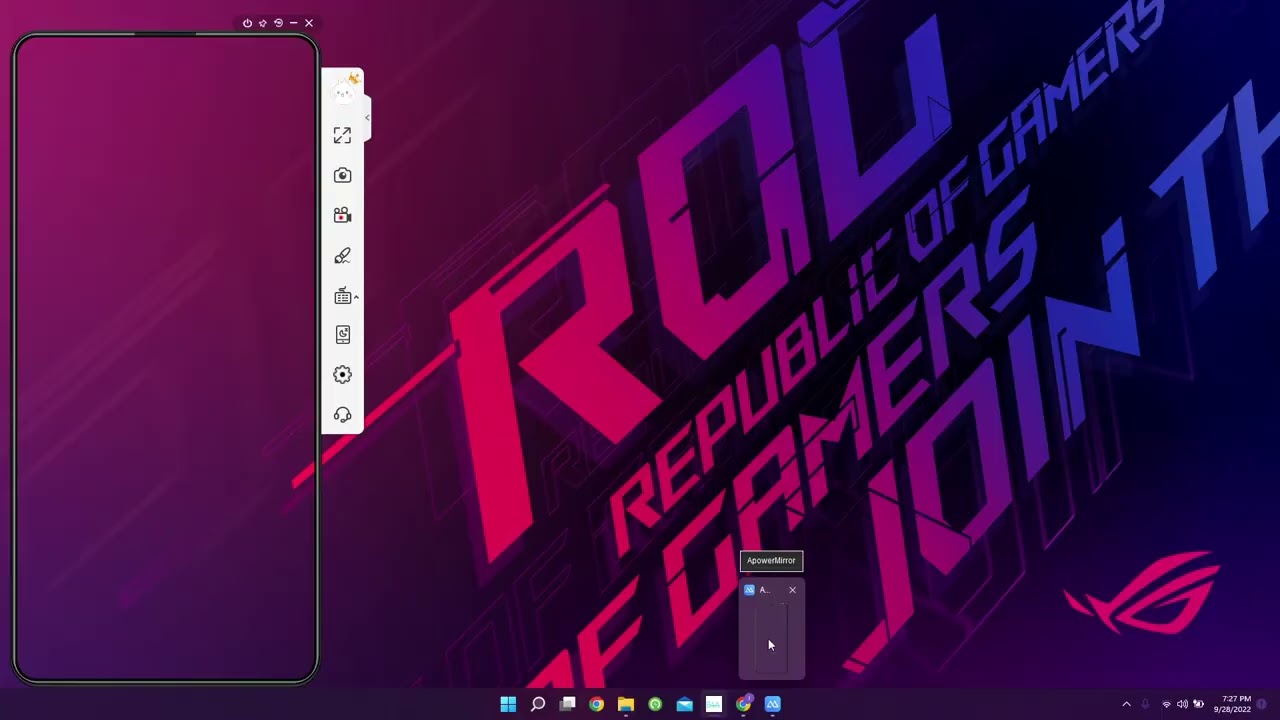This screenshot has height=720, width=1280.
Task: Click the ApowerMirror power disconnect icon
Action: 247,23
